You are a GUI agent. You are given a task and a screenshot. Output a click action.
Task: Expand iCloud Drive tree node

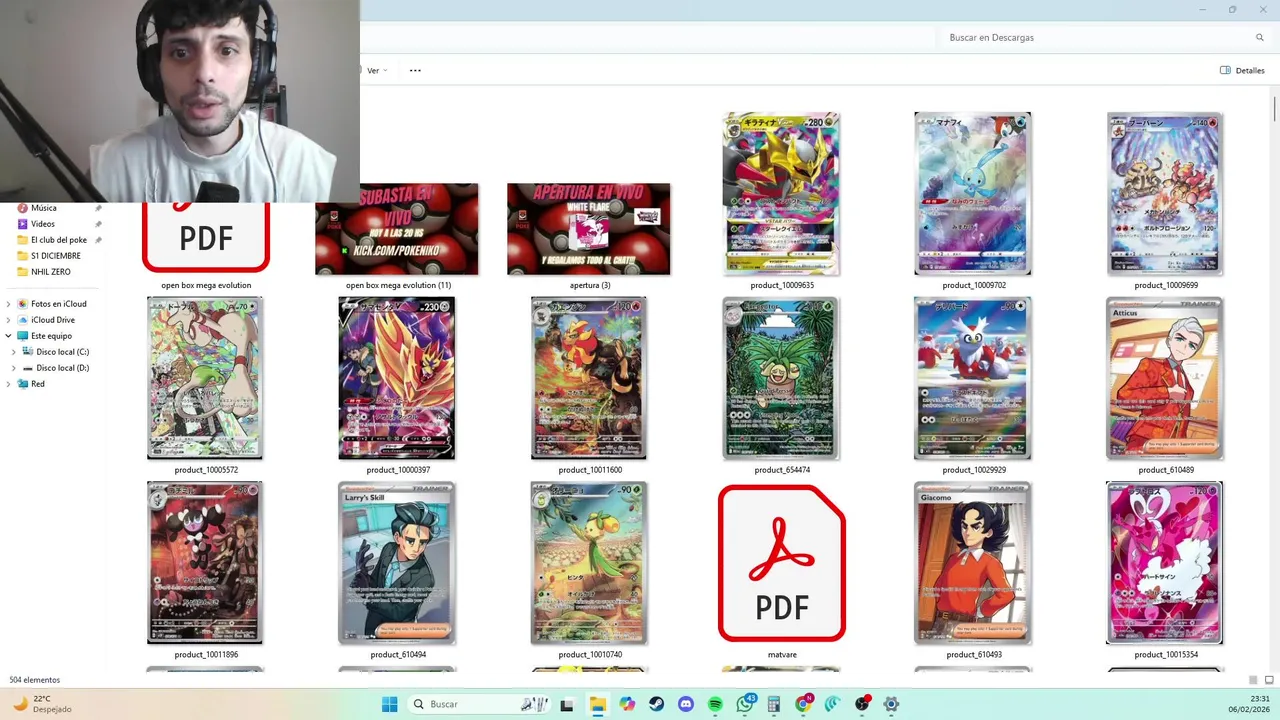point(9,320)
